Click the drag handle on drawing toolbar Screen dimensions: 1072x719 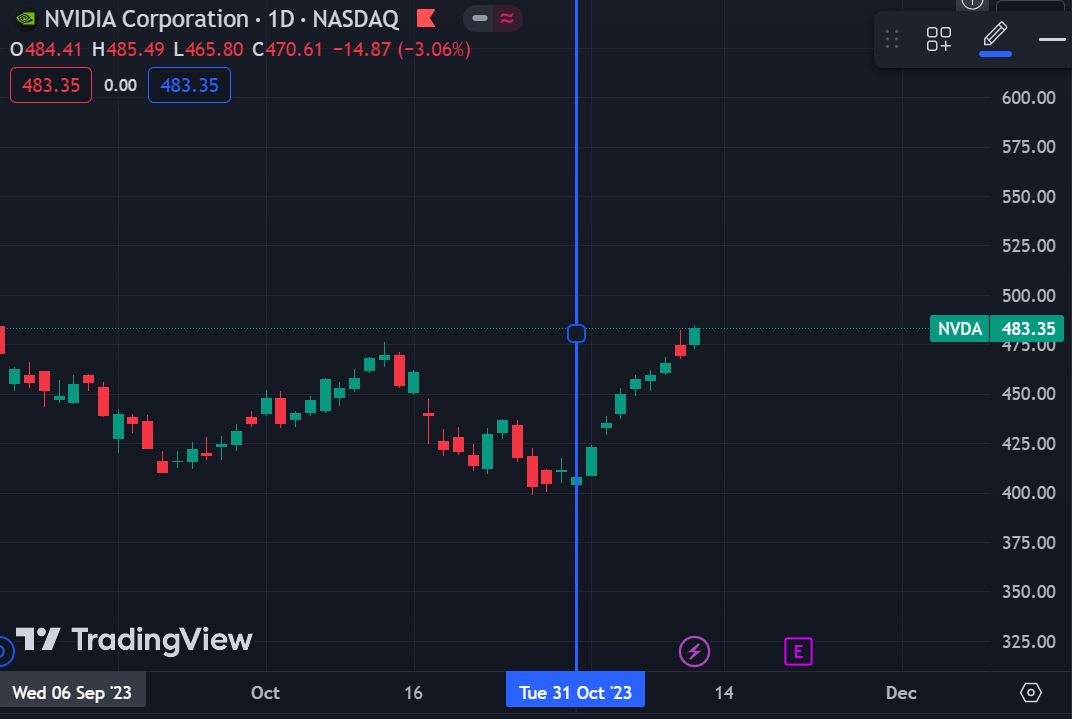pos(892,39)
